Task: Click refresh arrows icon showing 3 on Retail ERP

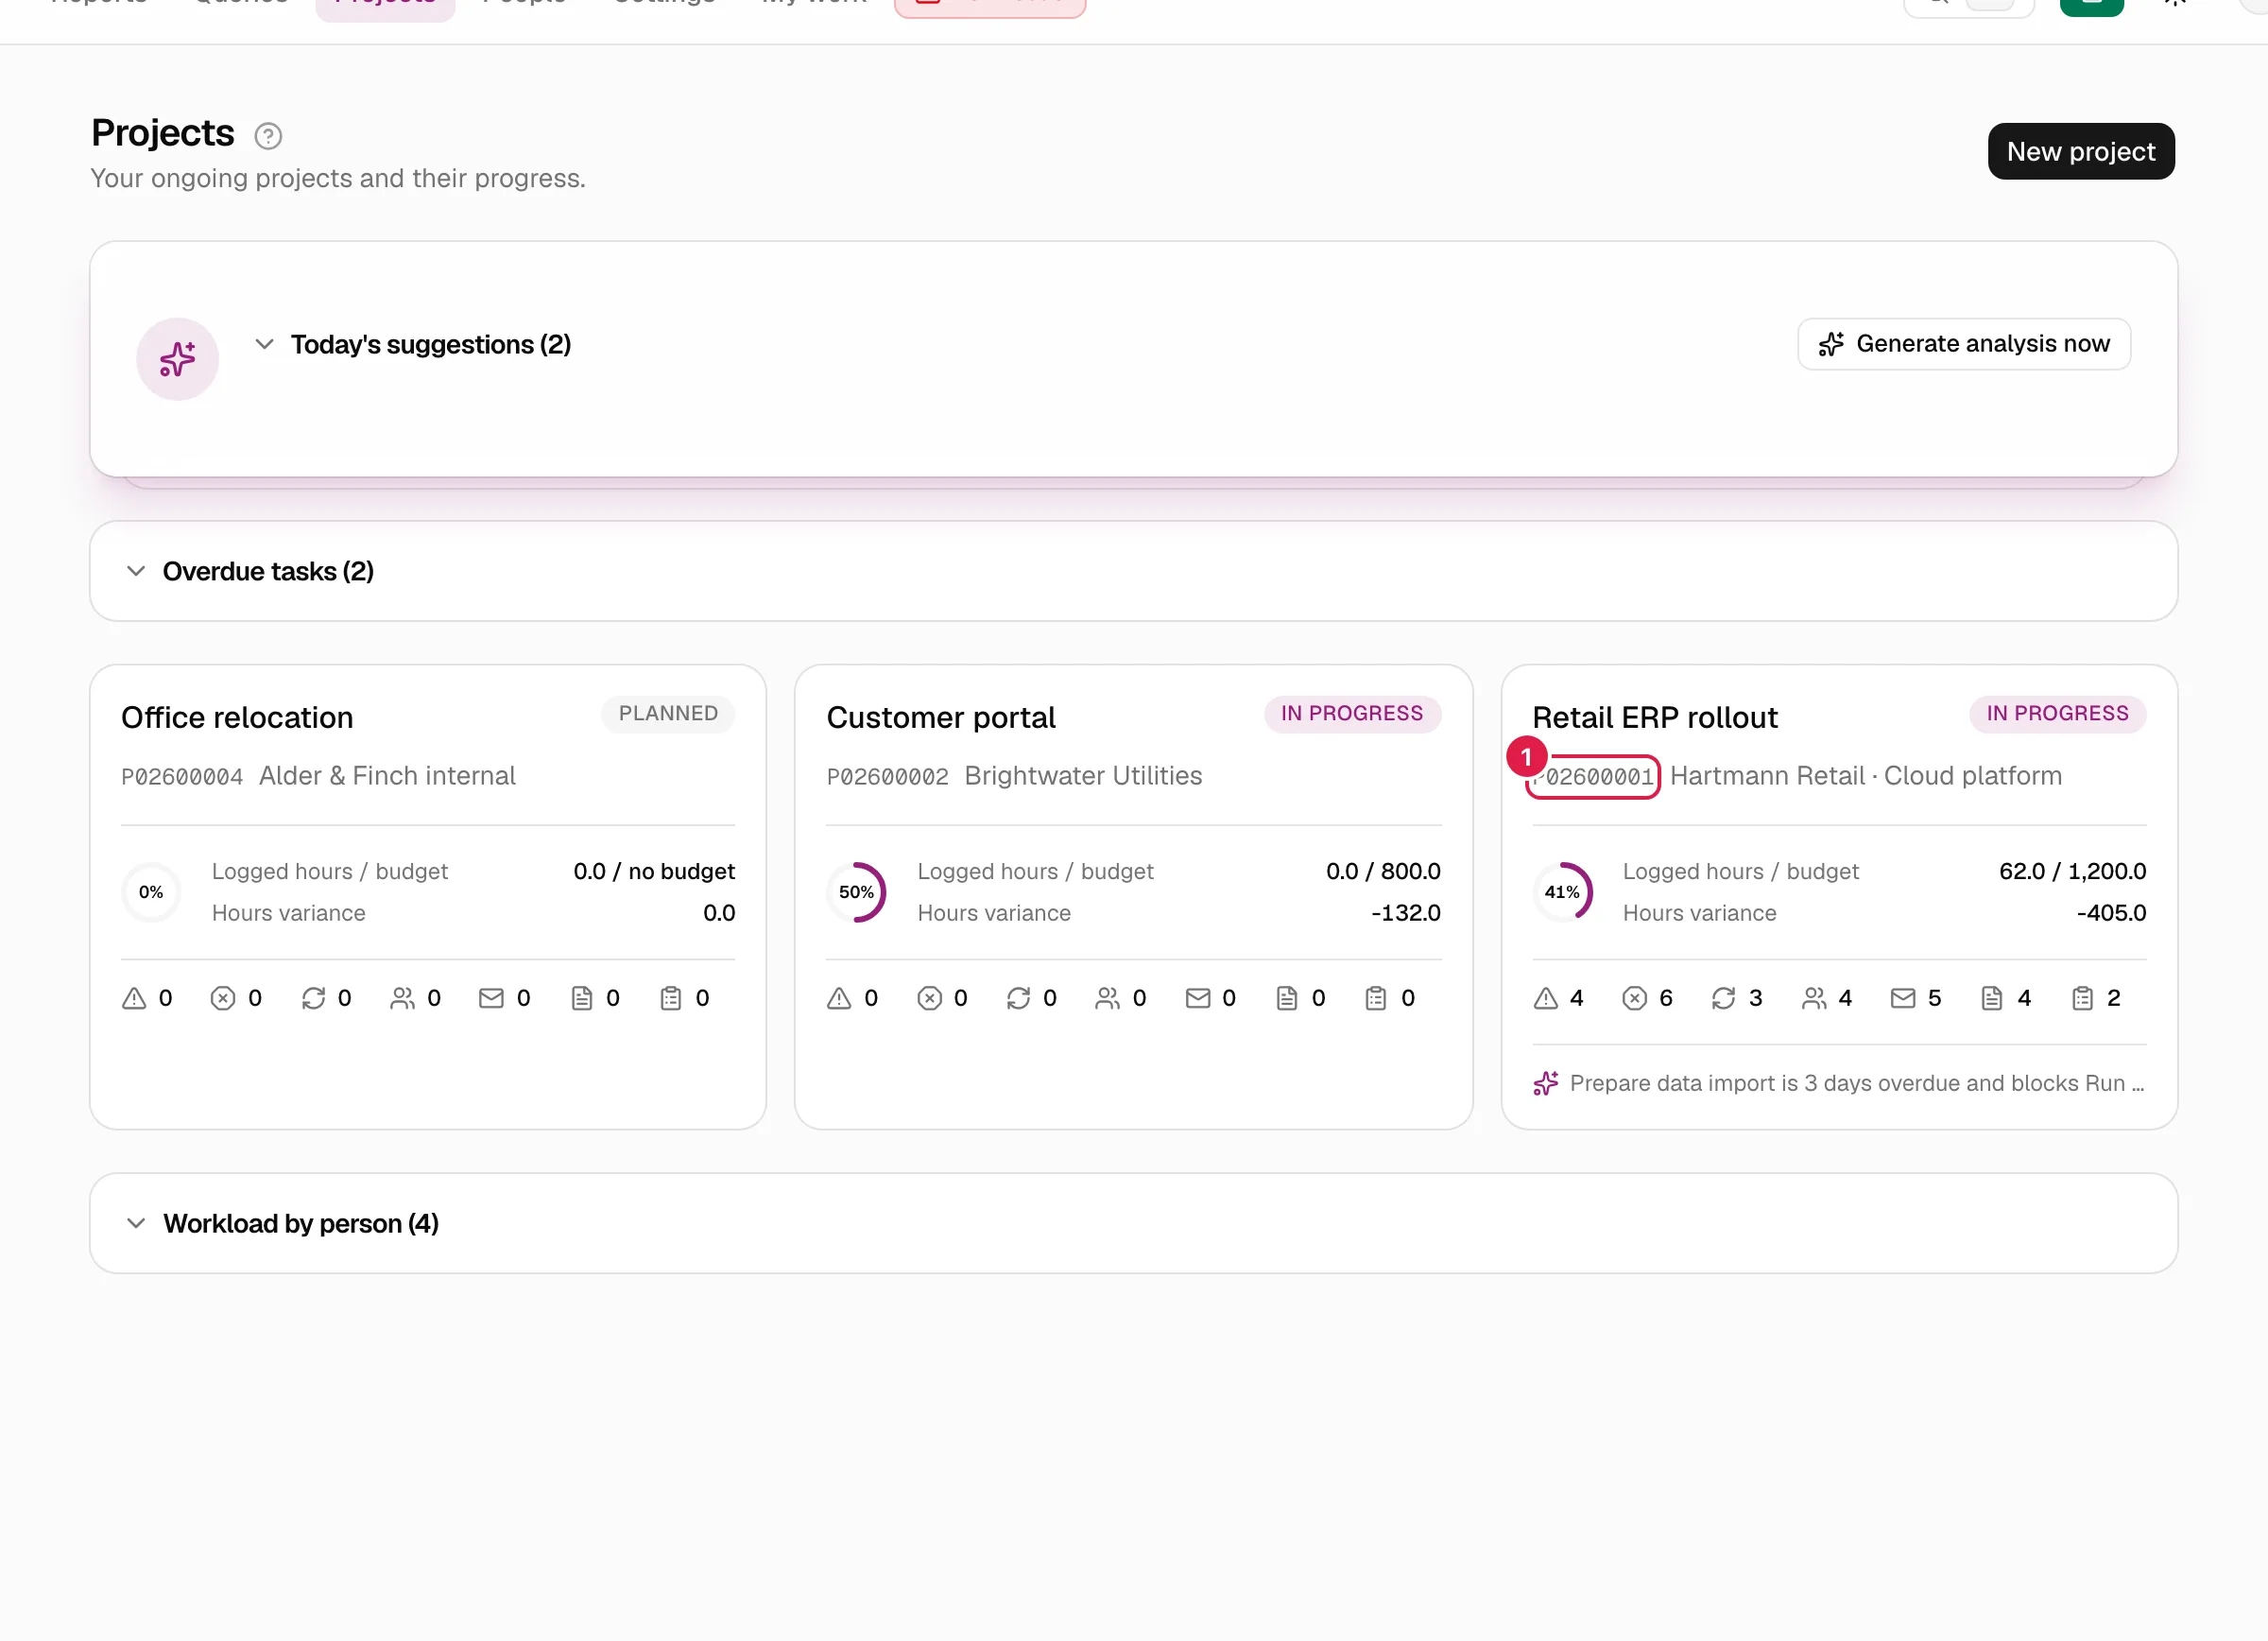Action: [1724, 998]
